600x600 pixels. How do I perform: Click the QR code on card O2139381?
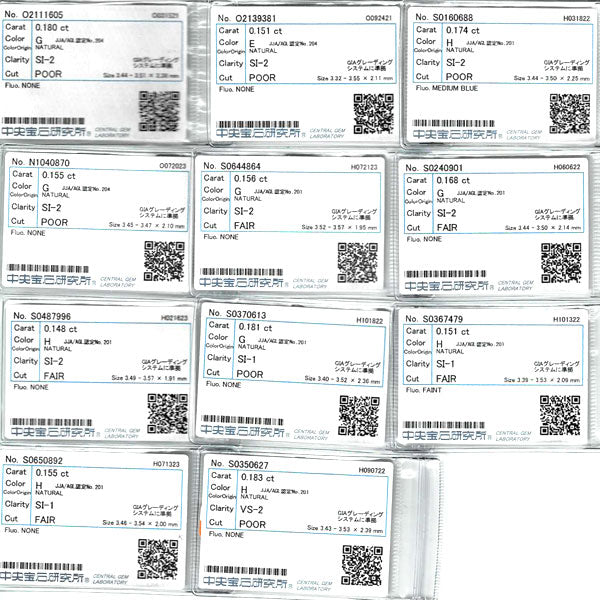pos(373,111)
